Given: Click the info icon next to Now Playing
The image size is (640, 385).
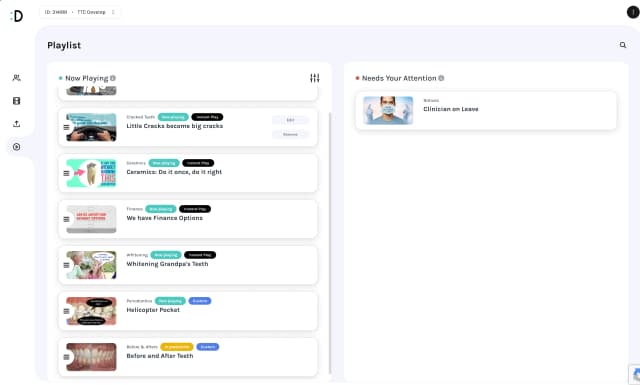Looking at the screenshot, I should tap(113, 78).
